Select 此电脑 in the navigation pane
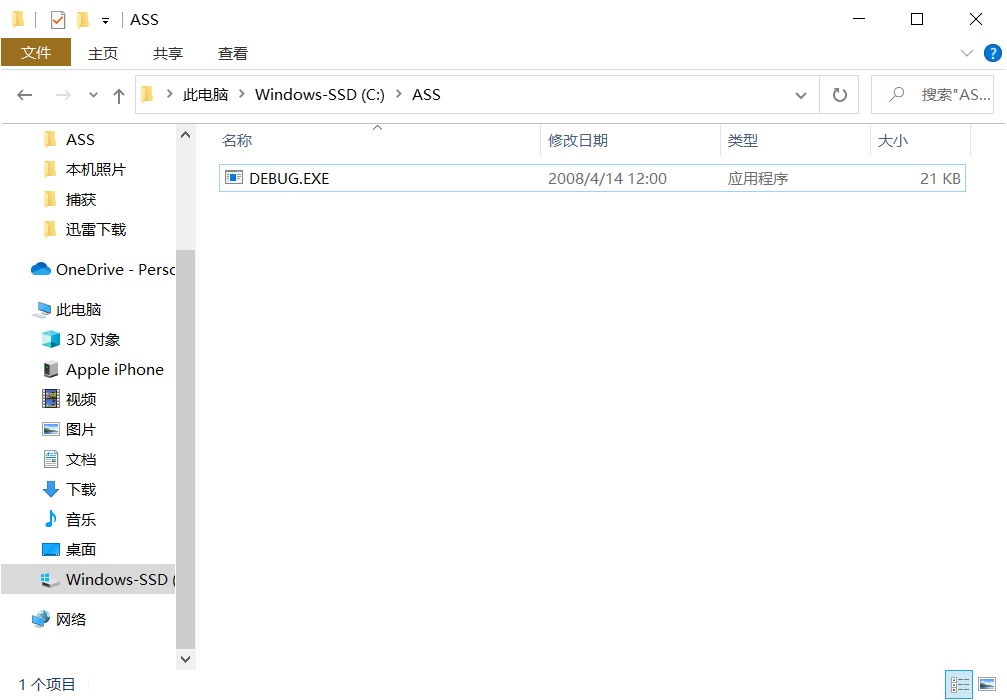1007x700 pixels. [78, 310]
